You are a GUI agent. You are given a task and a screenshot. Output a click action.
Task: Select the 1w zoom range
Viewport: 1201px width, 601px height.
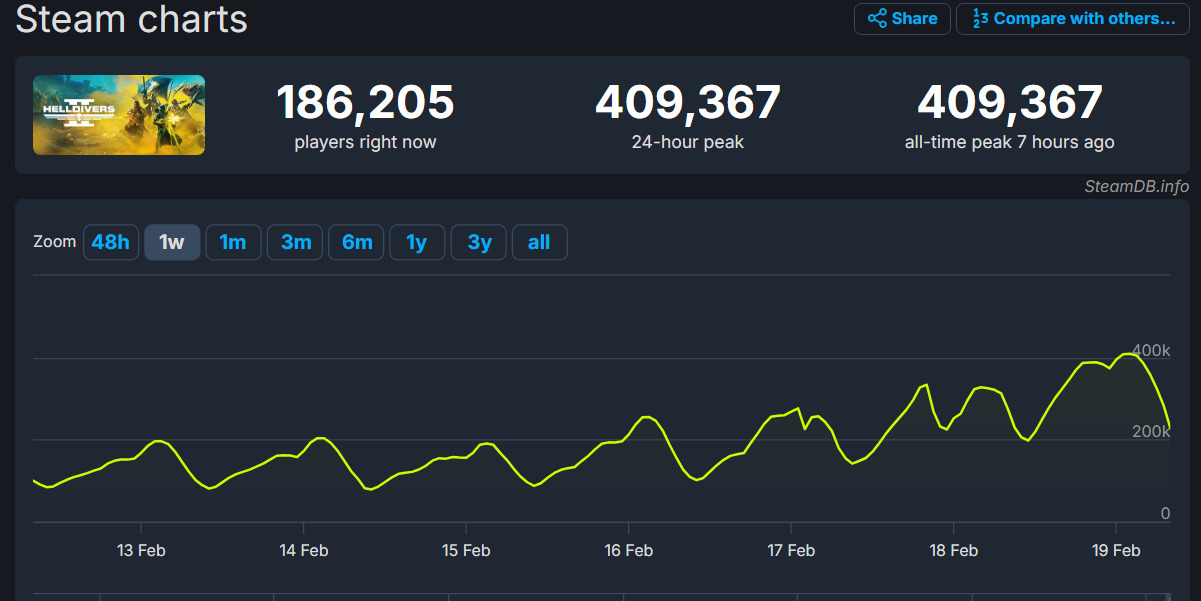coord(172,242)
